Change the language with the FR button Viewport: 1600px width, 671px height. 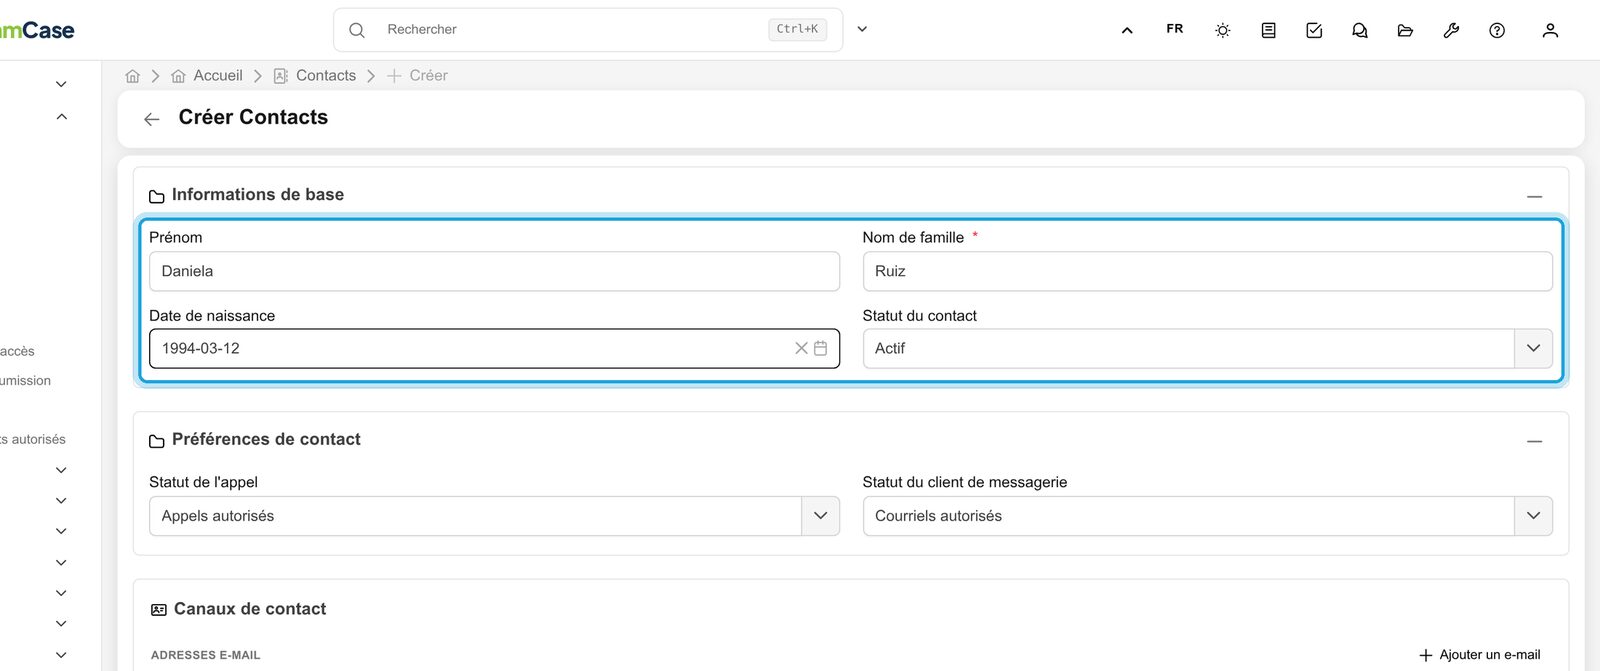point(1175,29)
